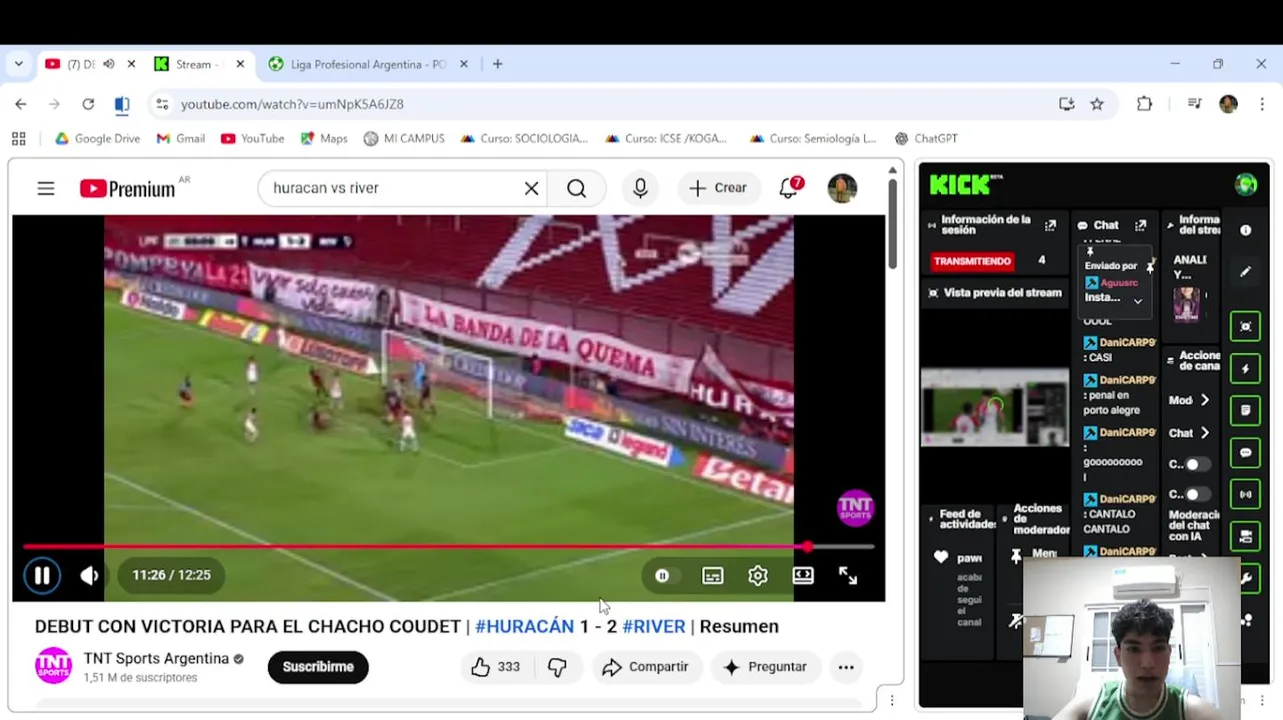Toggle Kick broadcast signal sidebar icon
1283x720 pixels.
coord(1245,494)
